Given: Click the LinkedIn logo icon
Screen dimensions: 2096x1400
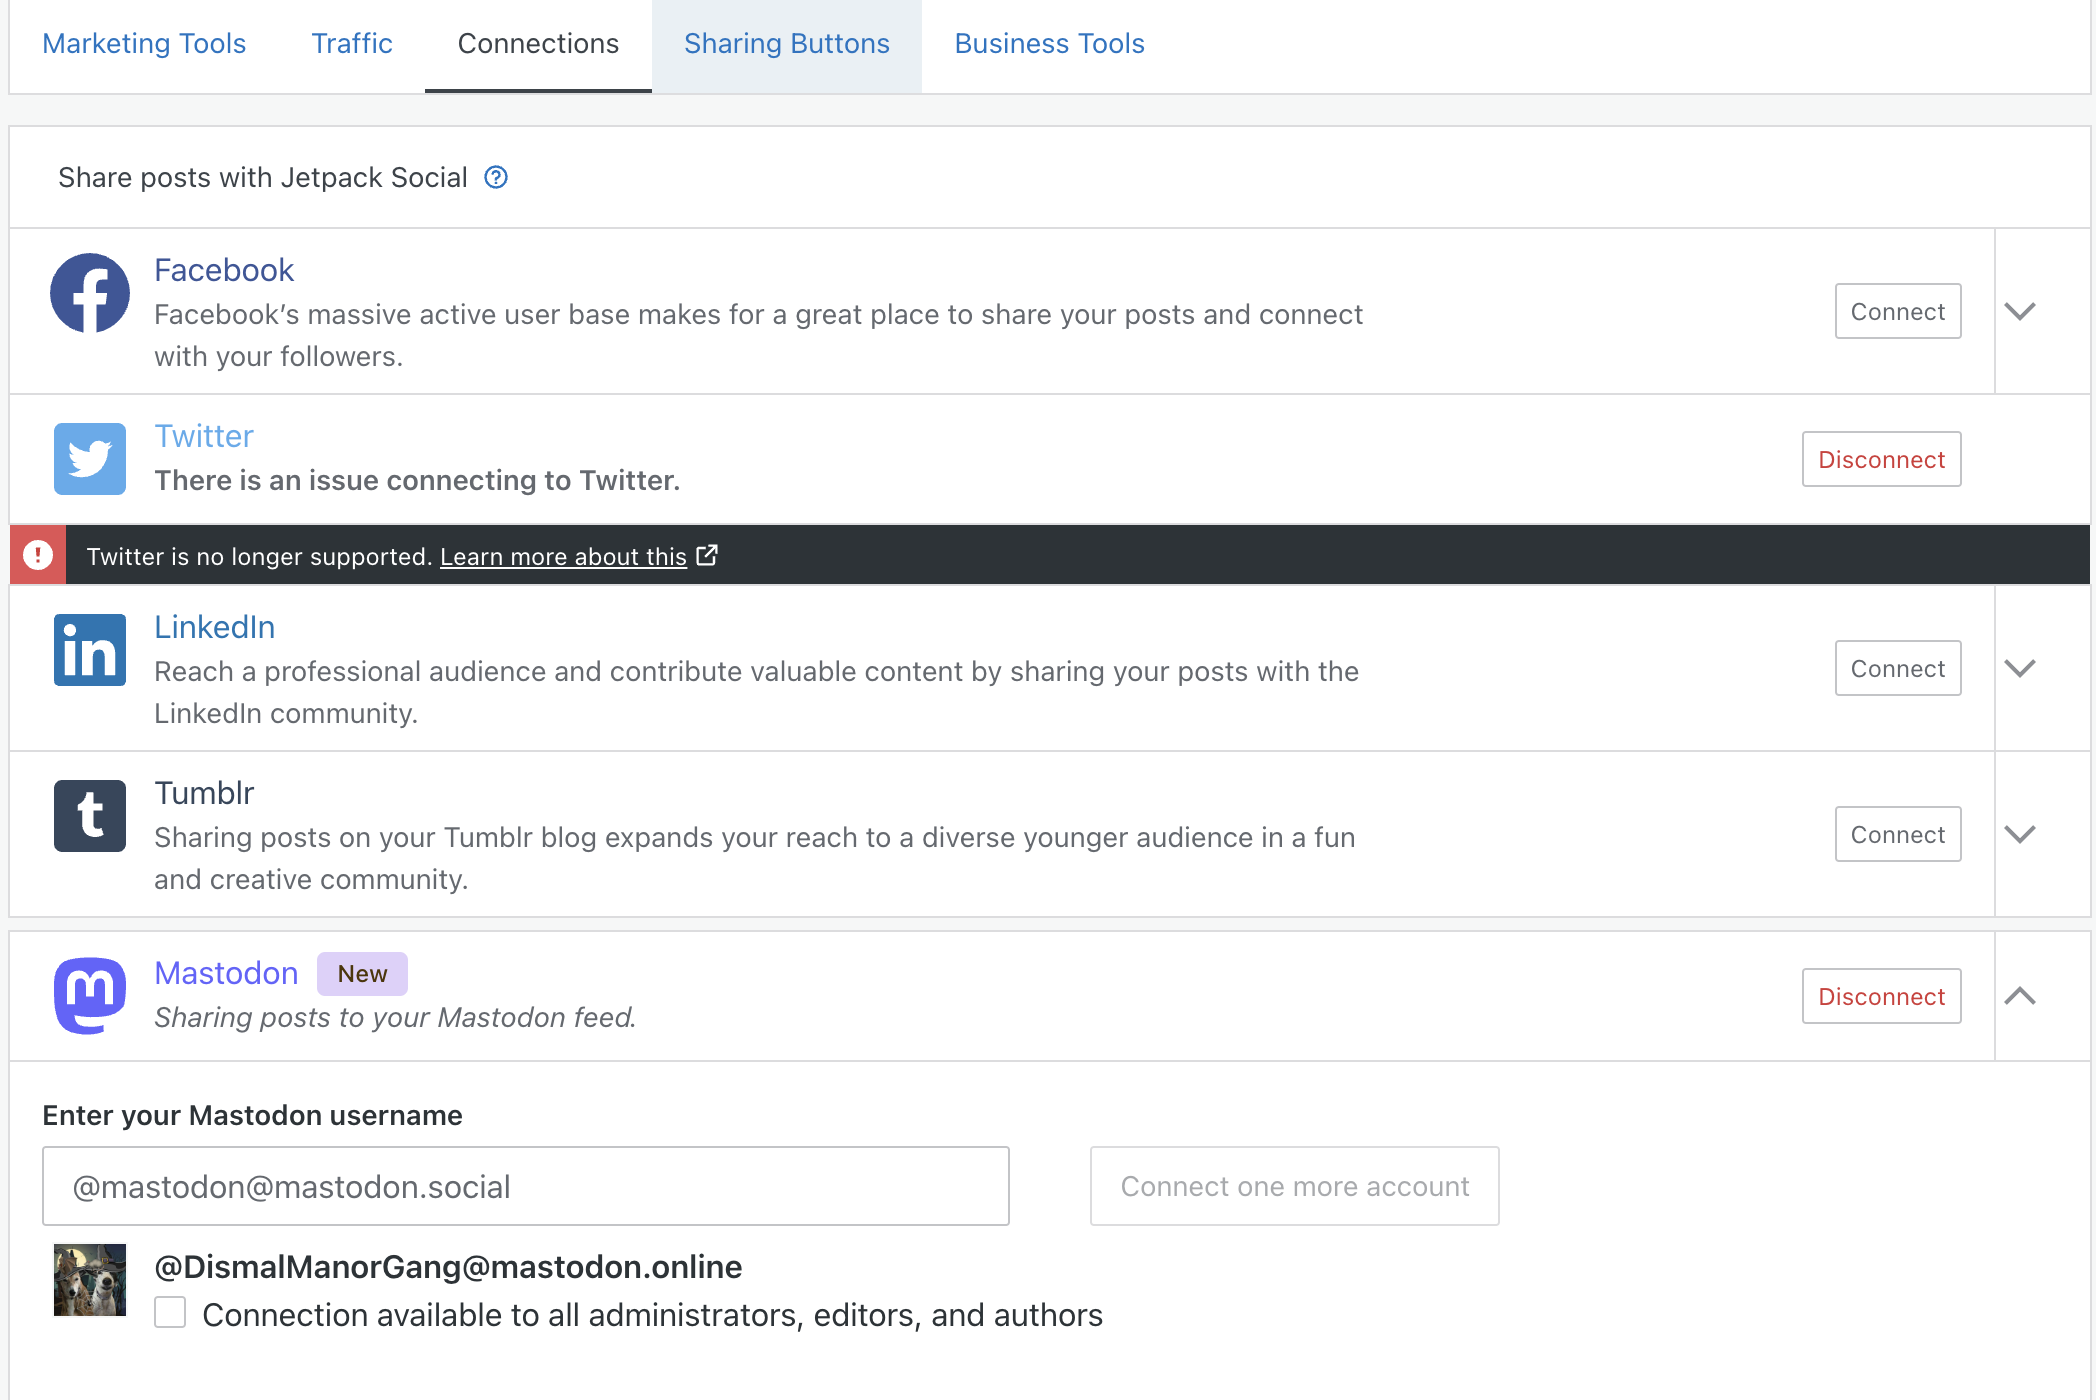Looking at the screenshot, I should point(90,650).
